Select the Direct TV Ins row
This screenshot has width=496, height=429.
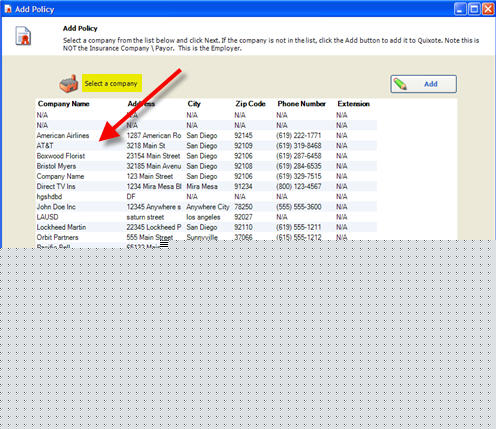point(206,186)
